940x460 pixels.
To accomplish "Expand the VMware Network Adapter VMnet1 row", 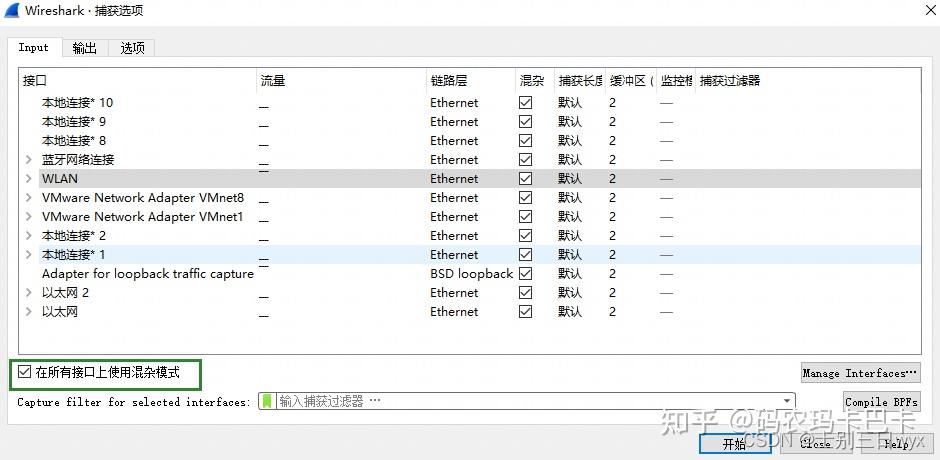I will pyautogui.click(x=29, y=217).
